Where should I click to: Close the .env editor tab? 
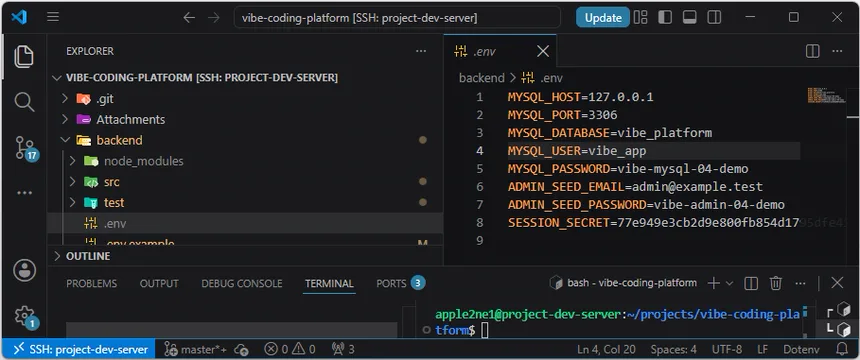click(x=542, y=51)
